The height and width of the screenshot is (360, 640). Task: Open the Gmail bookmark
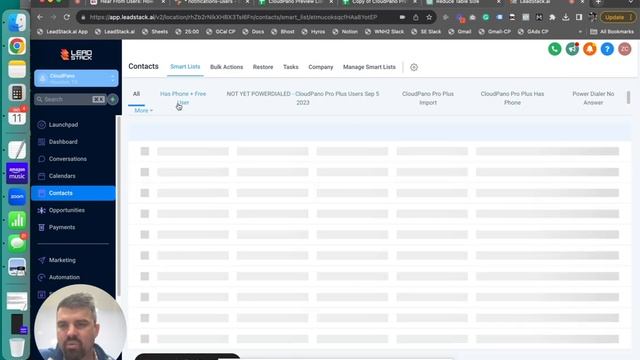[x=459, y=31]
